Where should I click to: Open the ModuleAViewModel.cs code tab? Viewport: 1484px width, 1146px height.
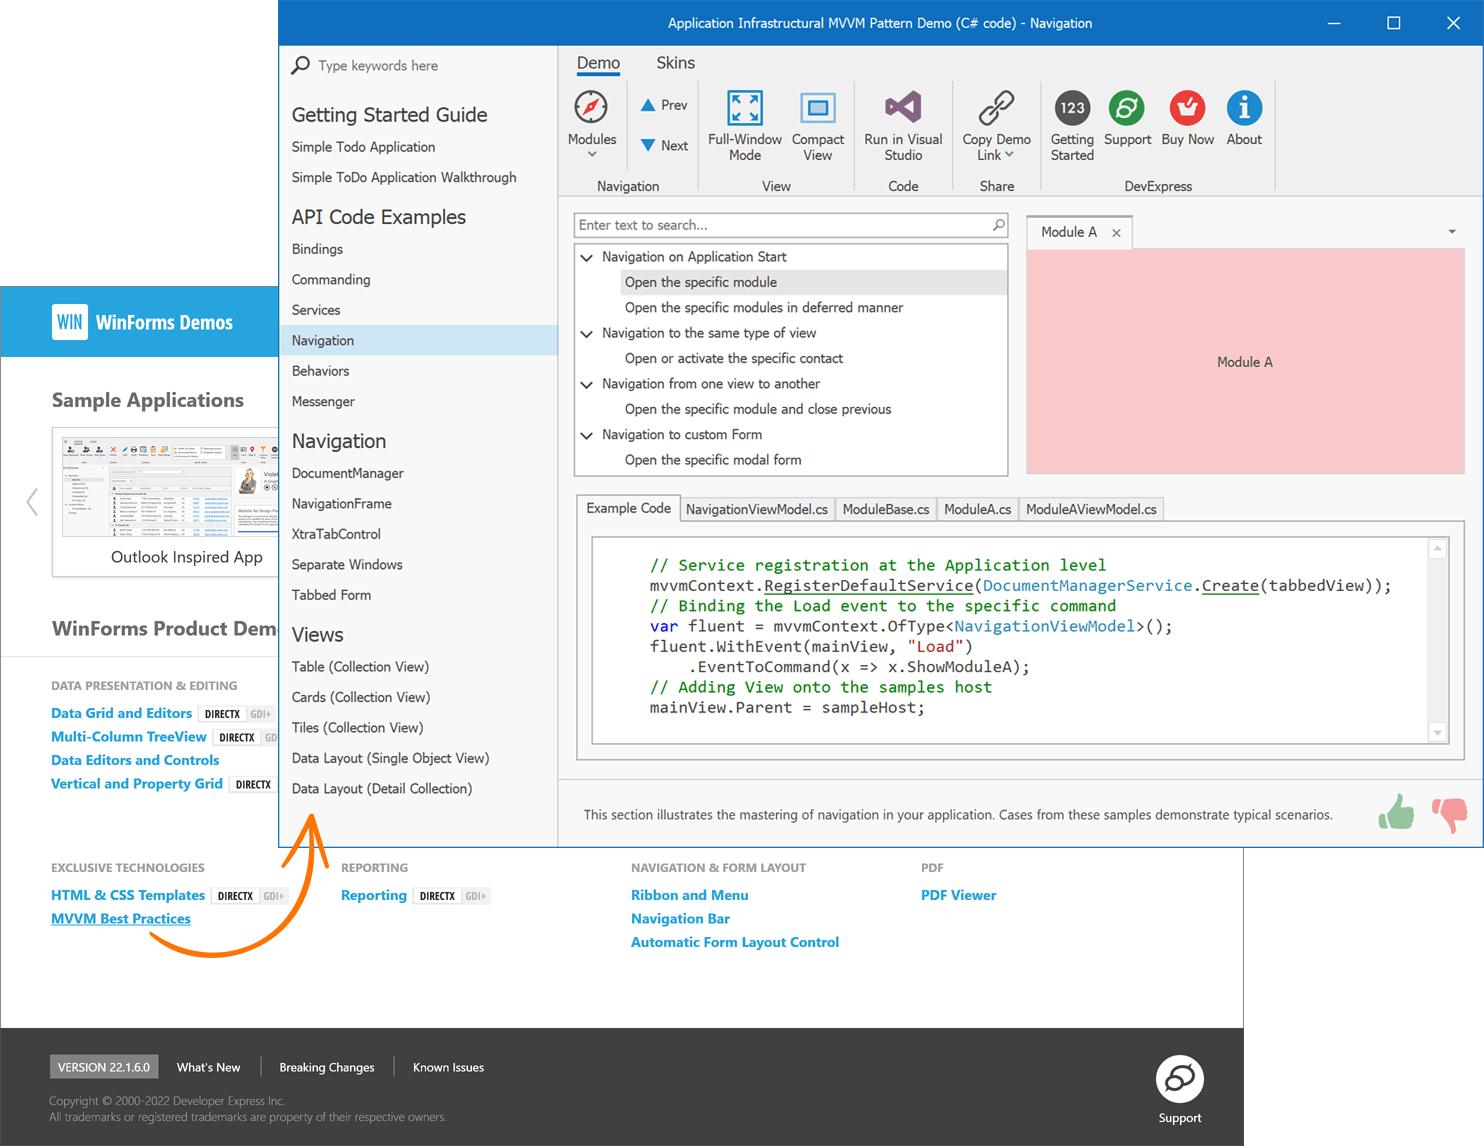coord(1090,509)
